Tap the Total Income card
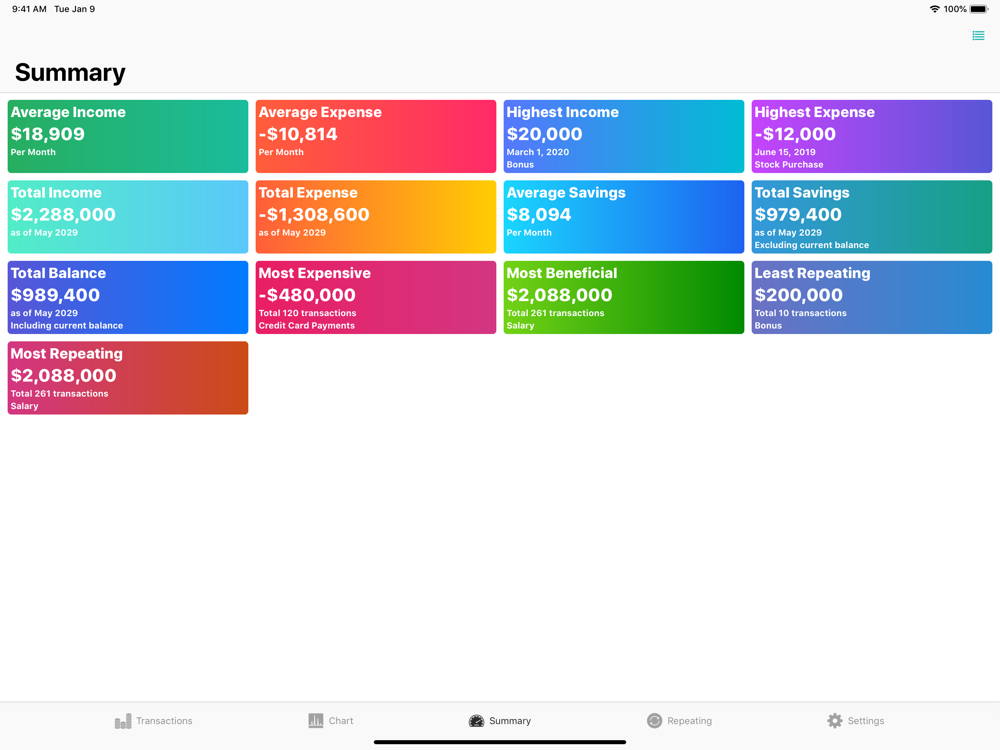The image size is (1000, 750). click(x=128, y=217)
